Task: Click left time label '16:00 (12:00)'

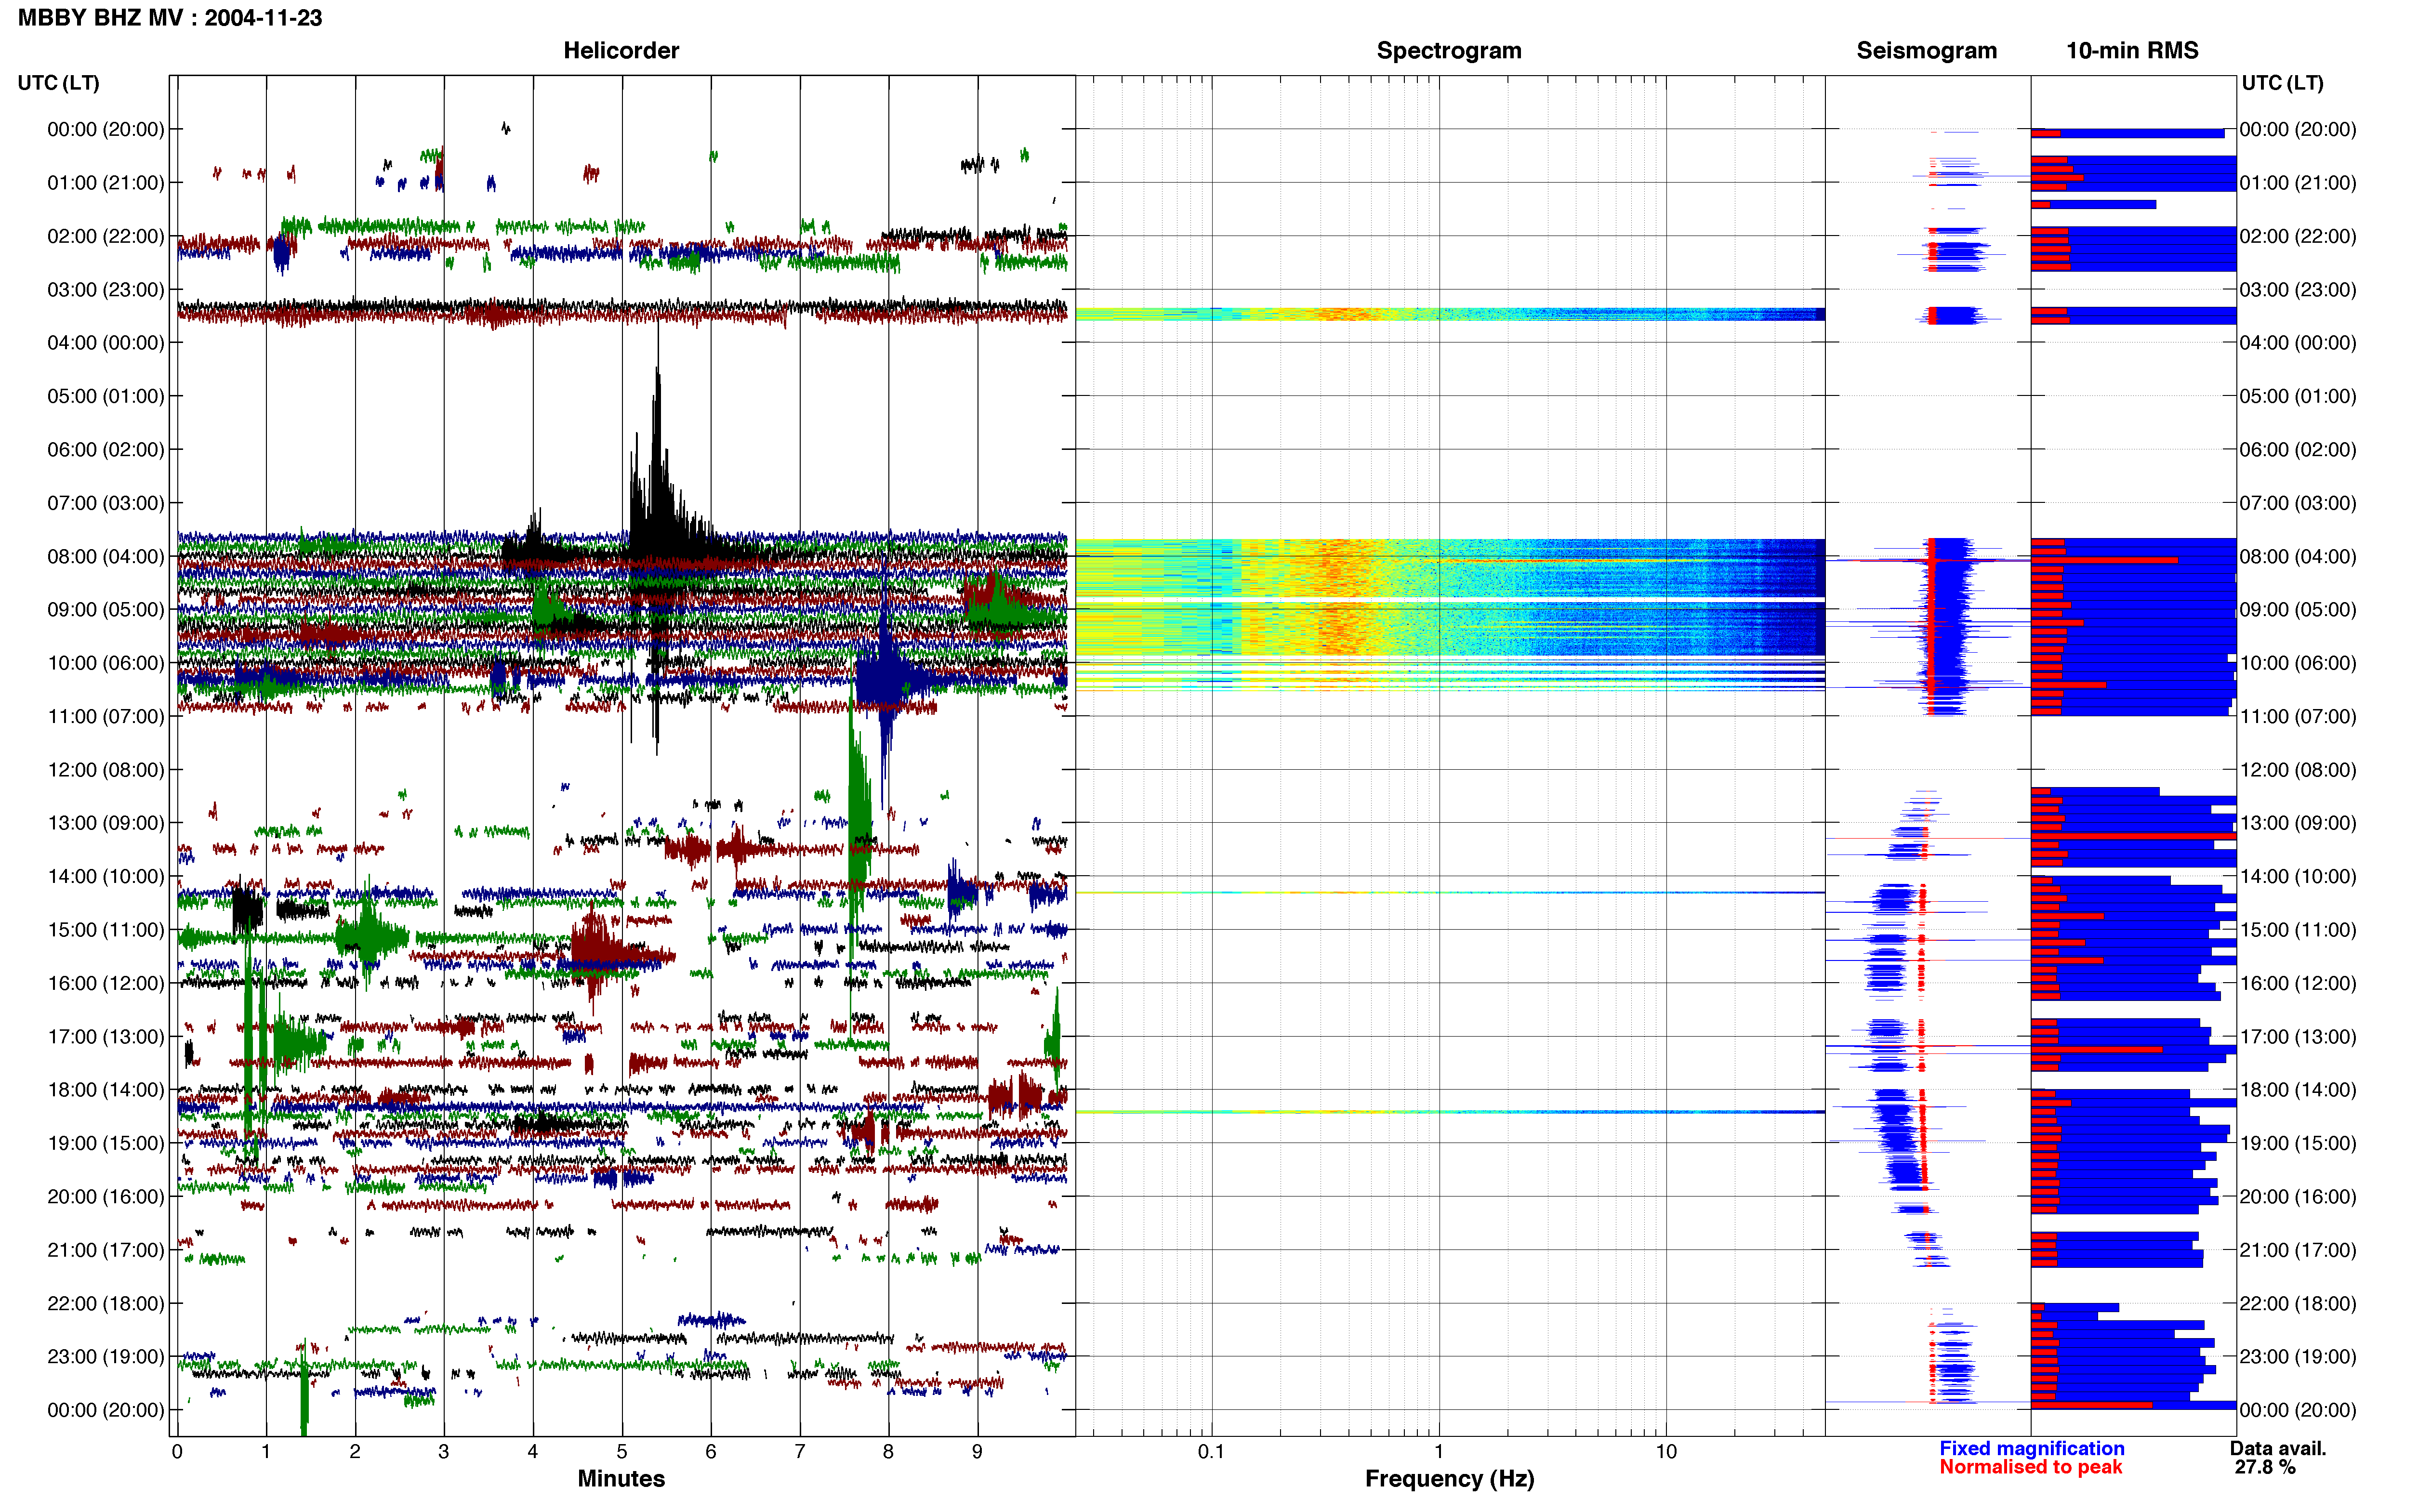Action: 106,983
